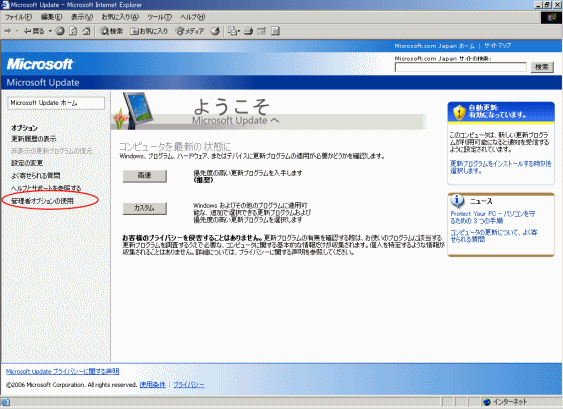Screen dimensions: 563x409
Task: Open the ファイル(F) menu
Action: 18,17
